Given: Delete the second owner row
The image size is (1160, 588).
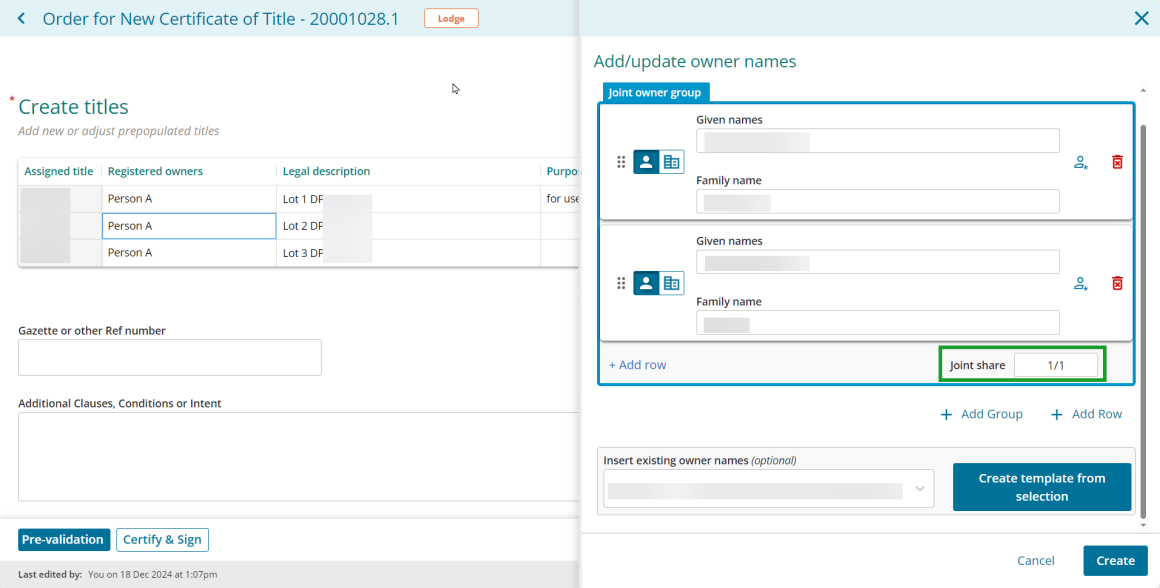Looking at the screenshot, I should pyautogui.click(x=1118, y=283).
